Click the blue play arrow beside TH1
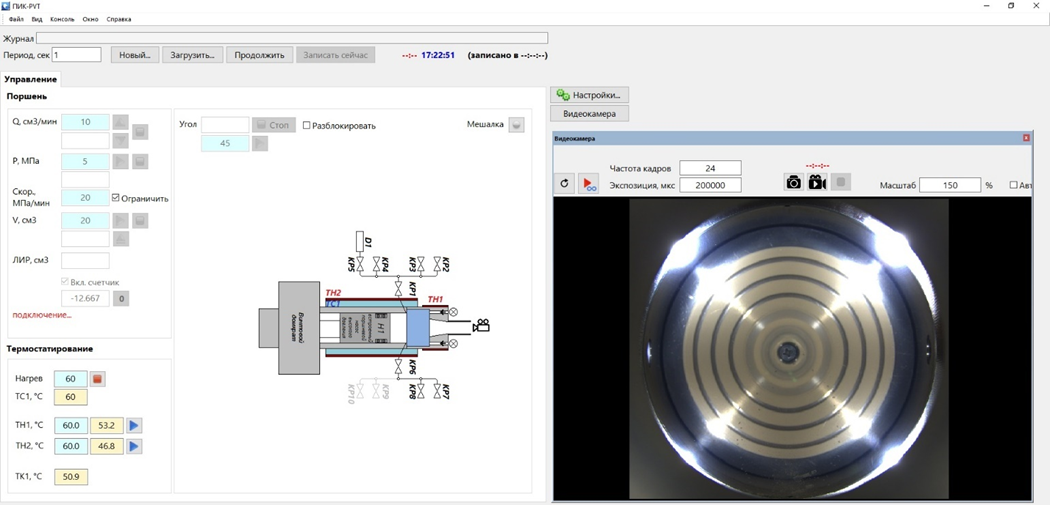Screen dimensions: 1050x505 tap(134, 426)
